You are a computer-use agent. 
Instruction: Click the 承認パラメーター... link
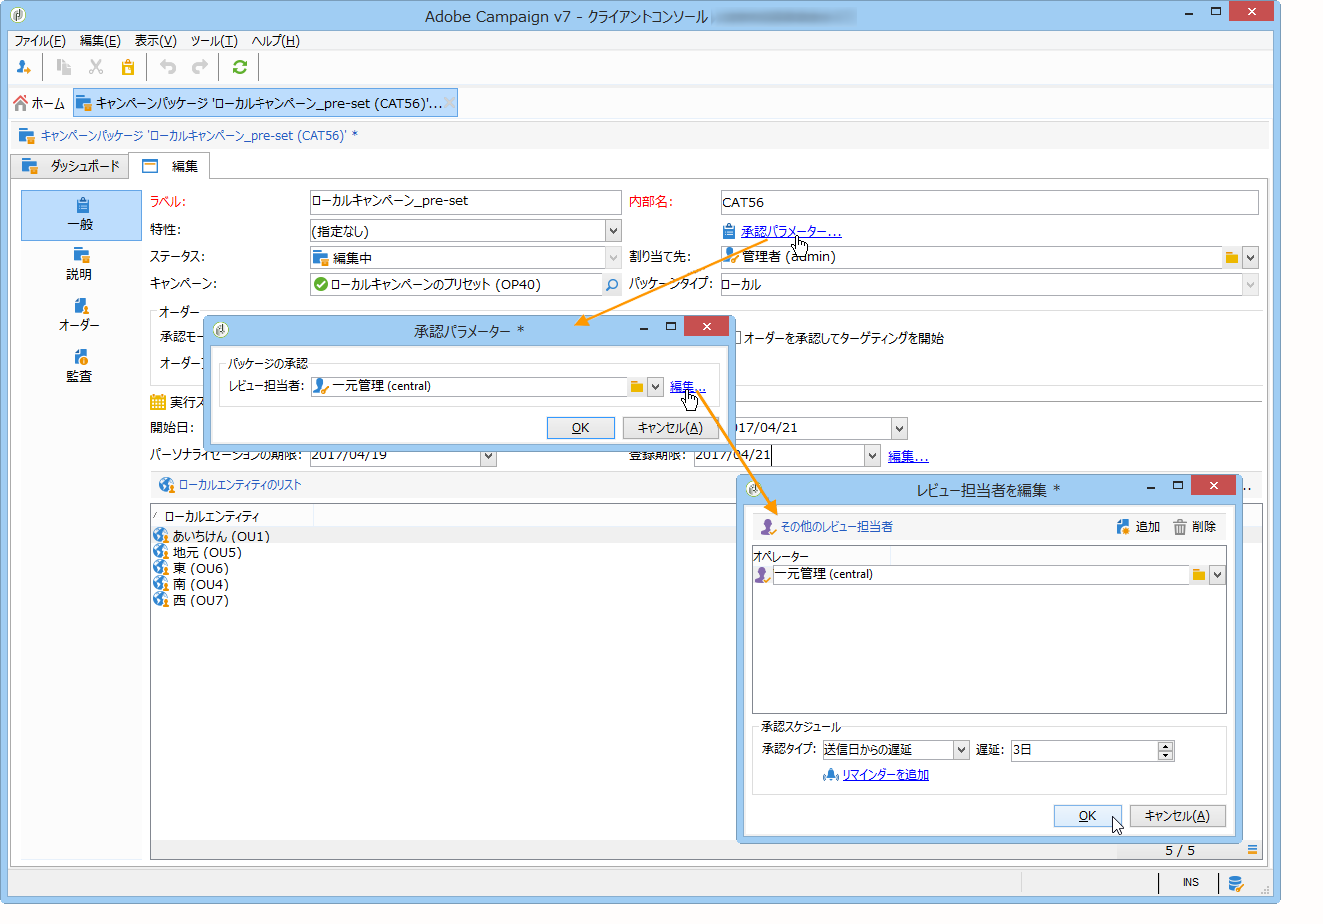pos(791,232)
